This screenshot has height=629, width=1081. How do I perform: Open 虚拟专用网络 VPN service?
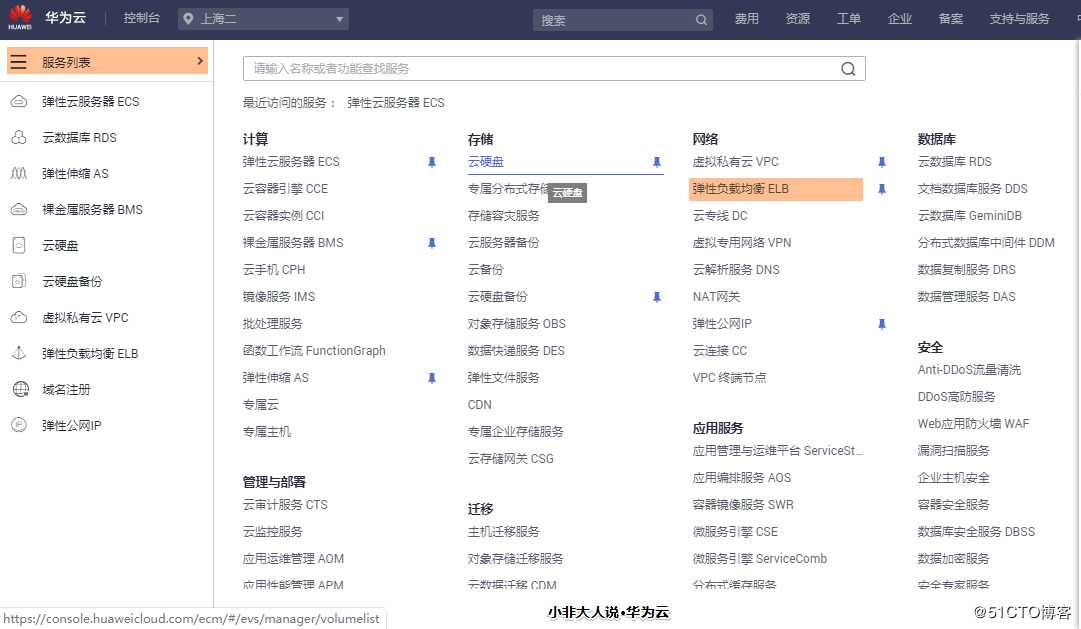pyautogui.click(x=742, y=243)
